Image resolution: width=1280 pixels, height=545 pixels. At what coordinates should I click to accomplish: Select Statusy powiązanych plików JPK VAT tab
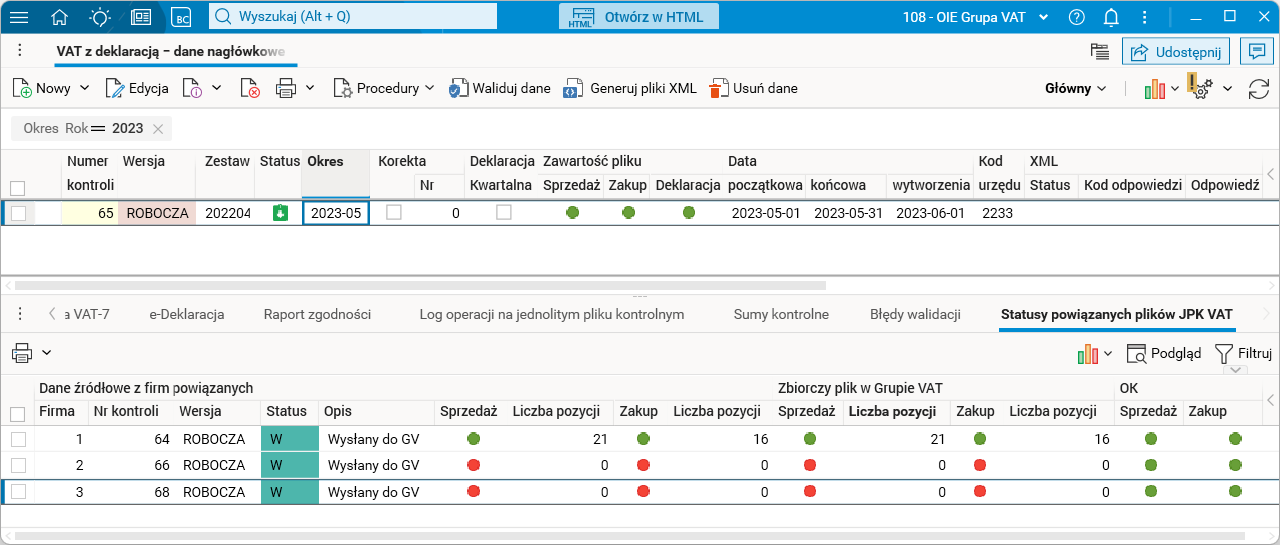pos(1117,314)
